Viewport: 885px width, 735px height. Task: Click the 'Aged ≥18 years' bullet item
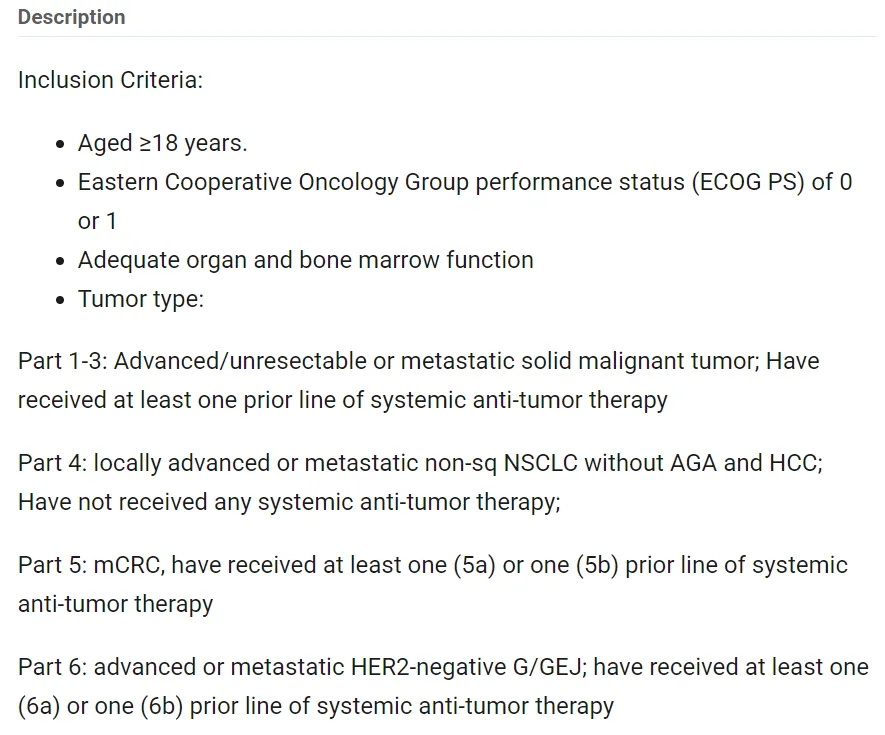click(162, 143)
